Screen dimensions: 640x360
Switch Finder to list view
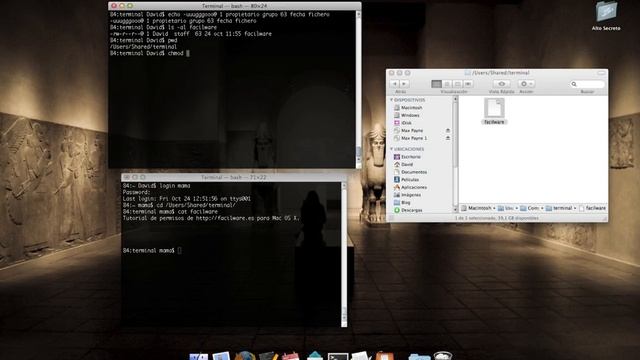point(447,84)
